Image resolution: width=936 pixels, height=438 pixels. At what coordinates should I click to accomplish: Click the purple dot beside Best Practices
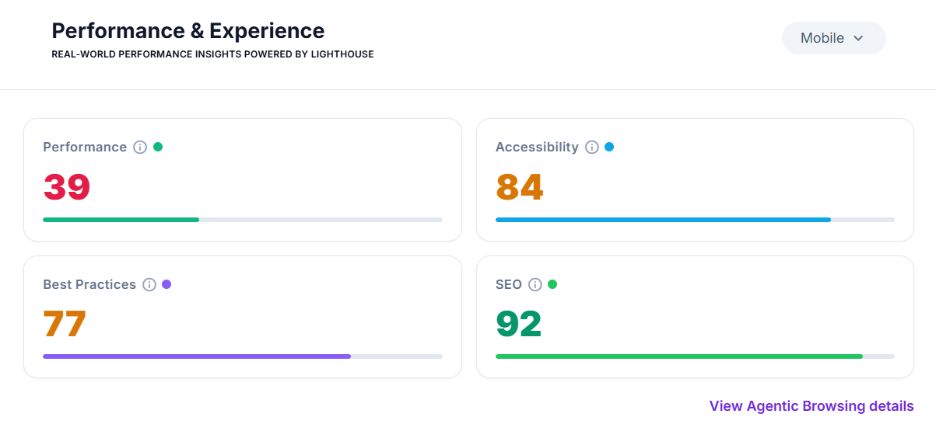167,284
